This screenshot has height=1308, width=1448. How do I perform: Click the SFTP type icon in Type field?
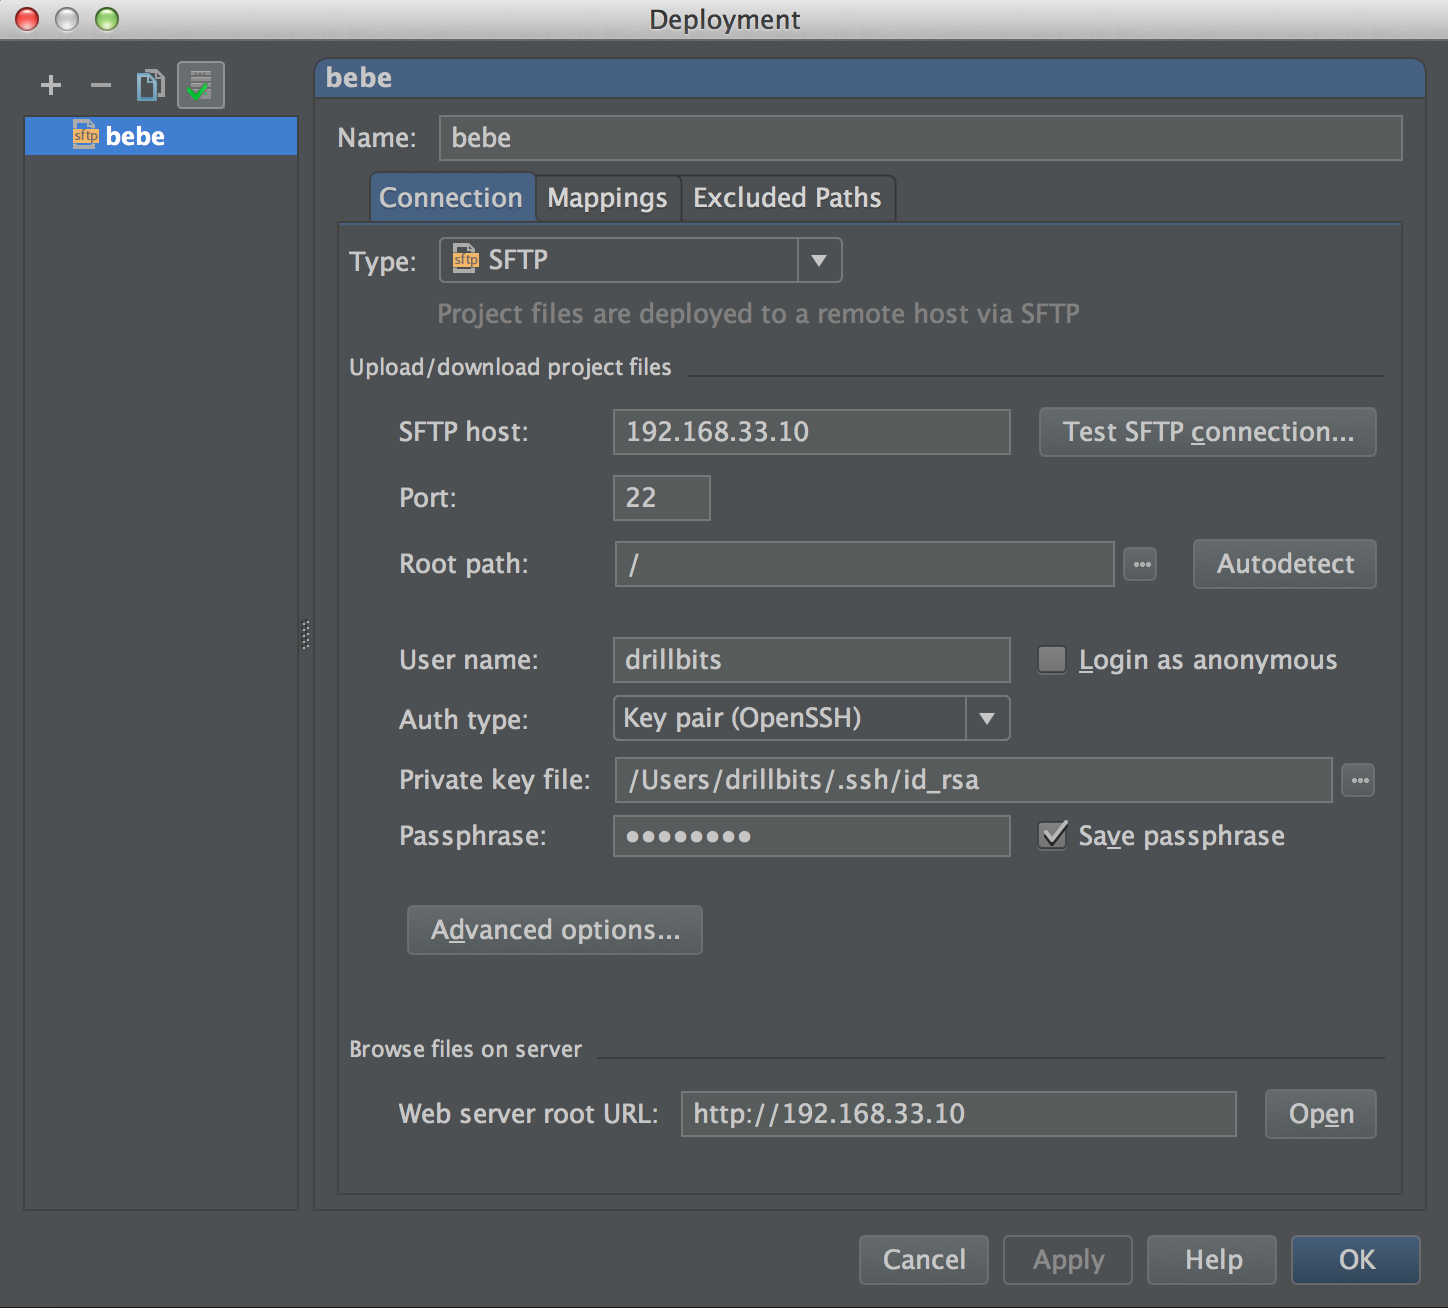[465, 259]
